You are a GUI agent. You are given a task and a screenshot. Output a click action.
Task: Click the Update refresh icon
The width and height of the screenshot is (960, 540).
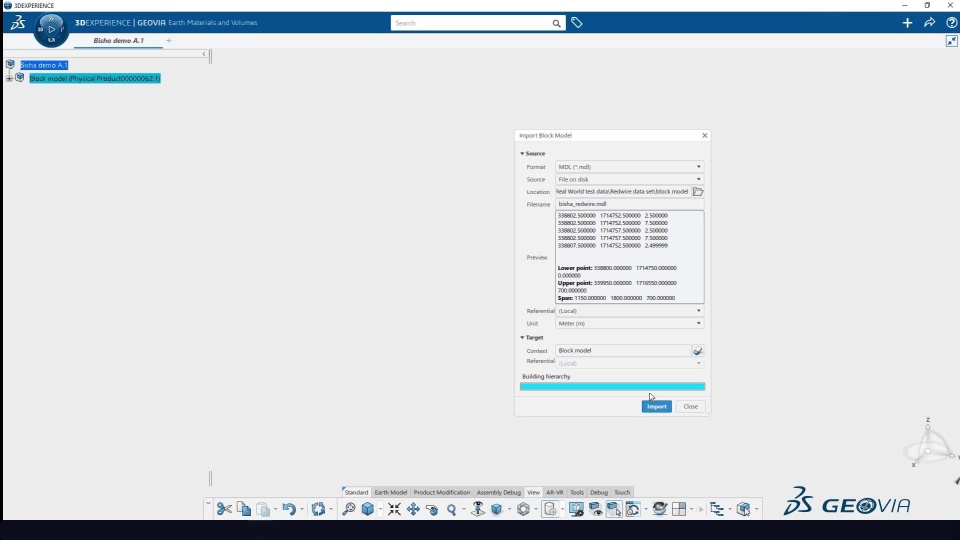(318, 509)
